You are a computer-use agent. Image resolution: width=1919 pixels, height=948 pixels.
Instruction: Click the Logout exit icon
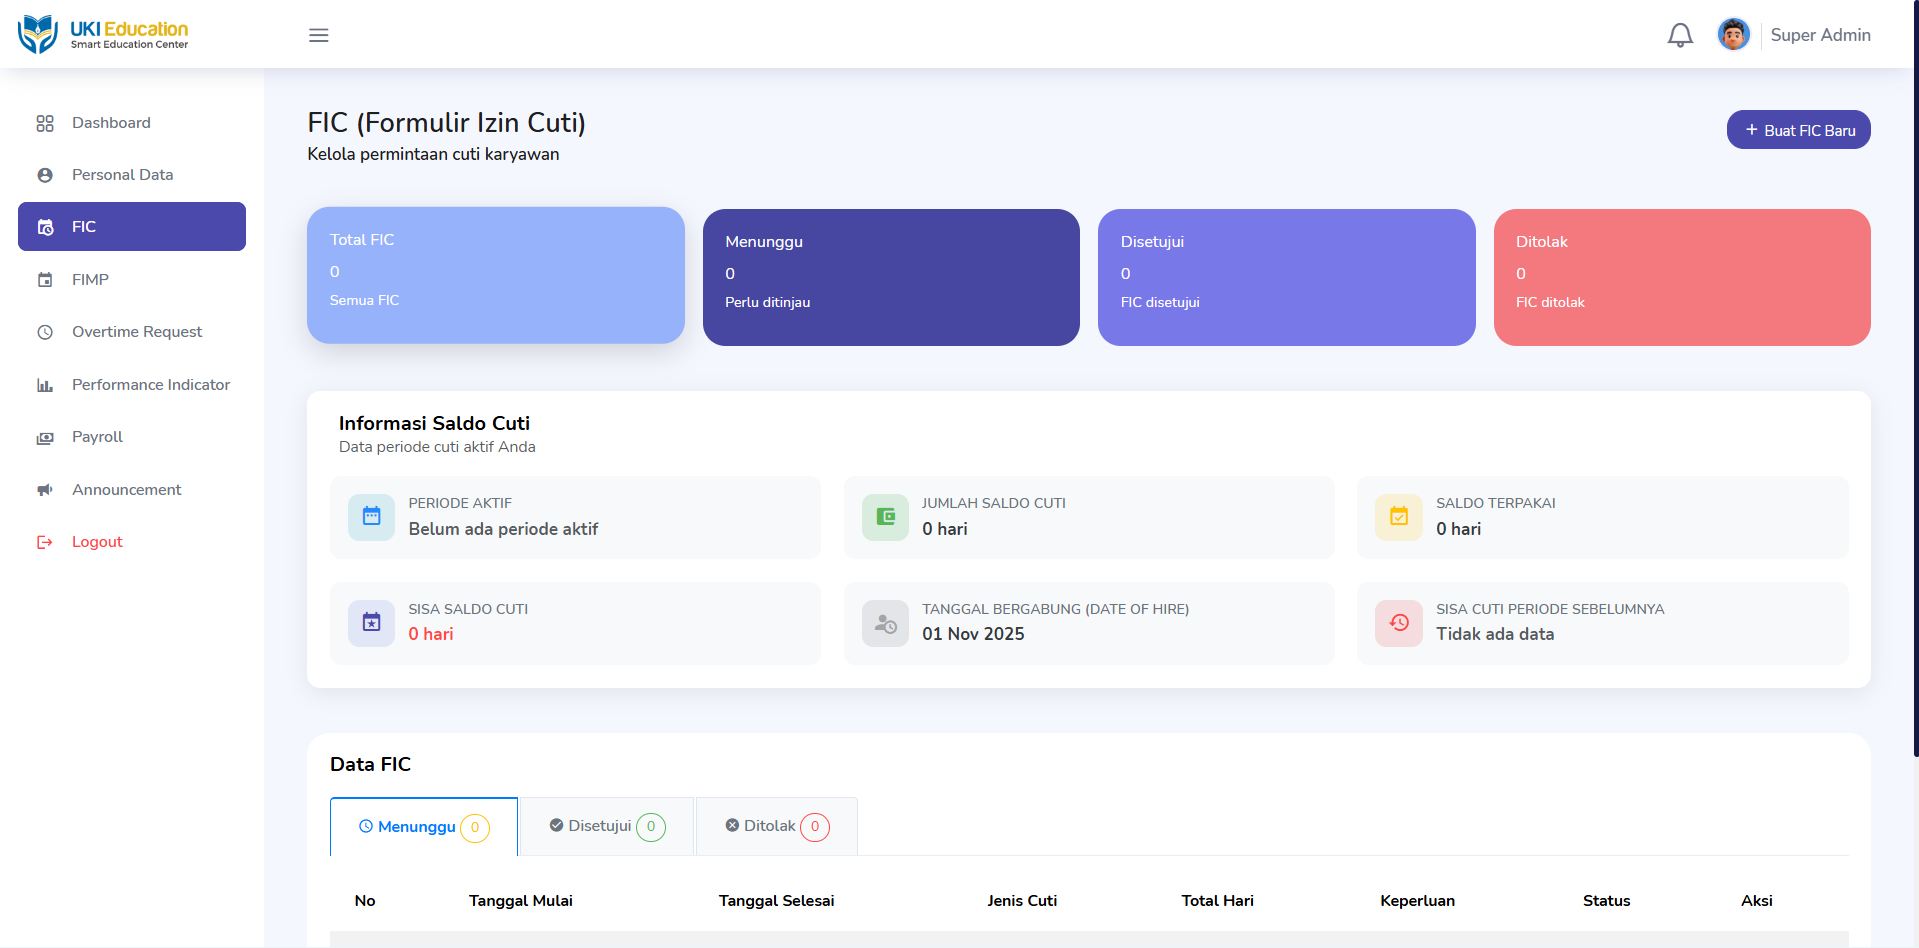tap(45, 542)
